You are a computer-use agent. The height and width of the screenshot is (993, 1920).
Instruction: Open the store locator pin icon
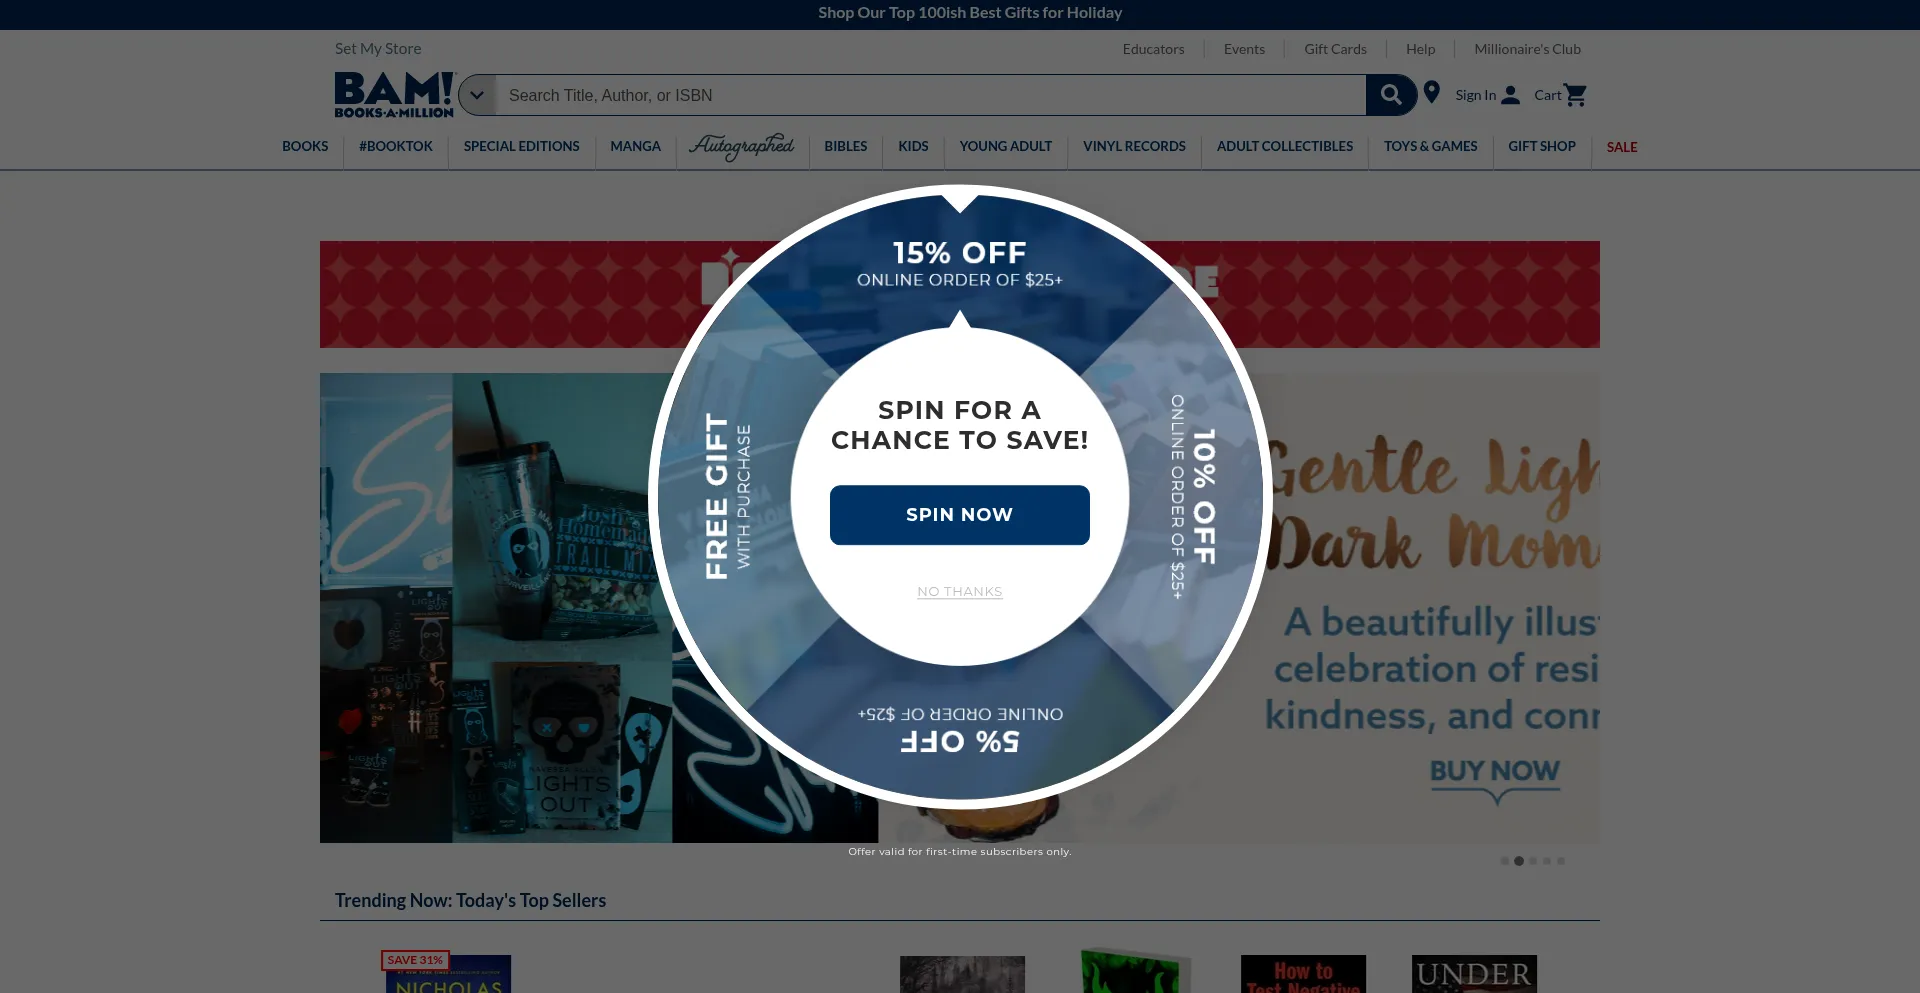coord(1431,93)
